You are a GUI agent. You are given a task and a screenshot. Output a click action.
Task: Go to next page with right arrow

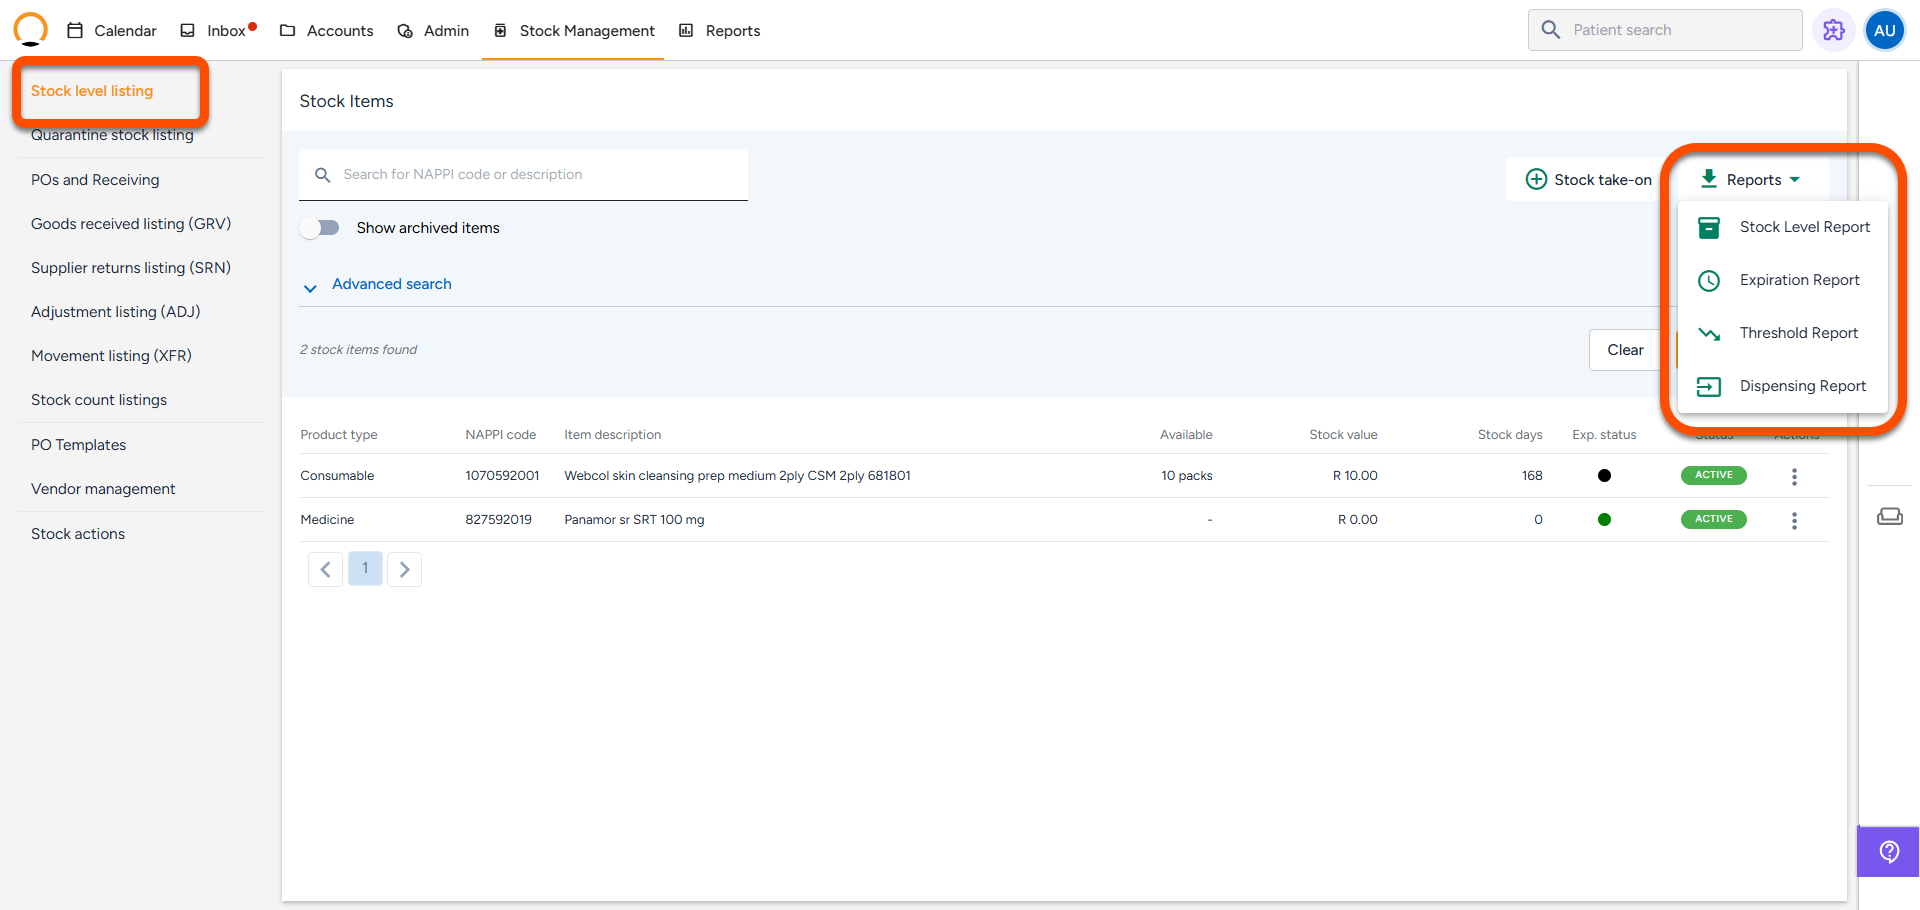(404, 569)
